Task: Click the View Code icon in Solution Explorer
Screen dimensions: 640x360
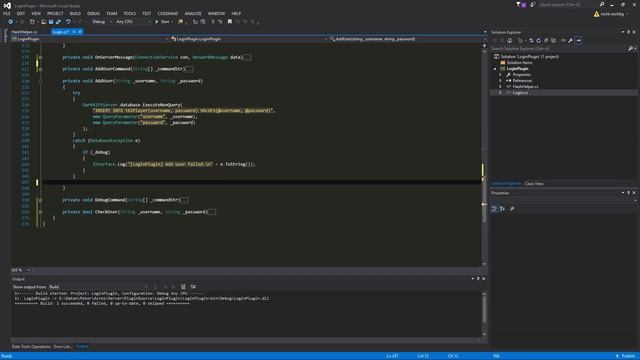Action: coord(563,40)
